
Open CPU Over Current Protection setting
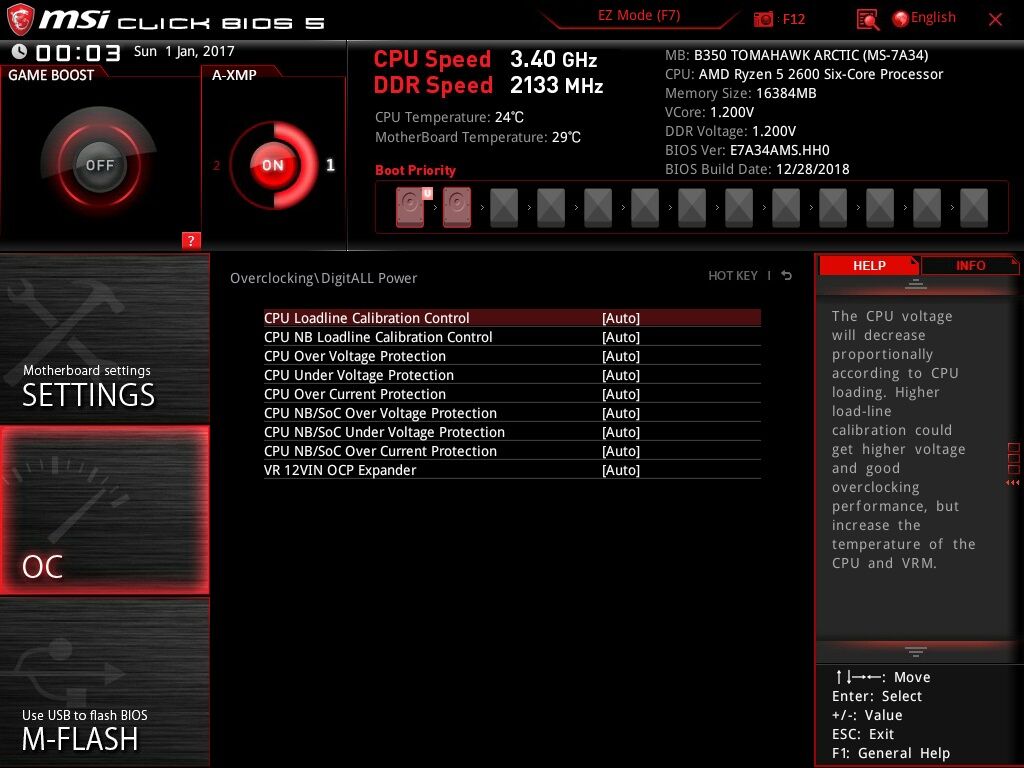point(512,394)
